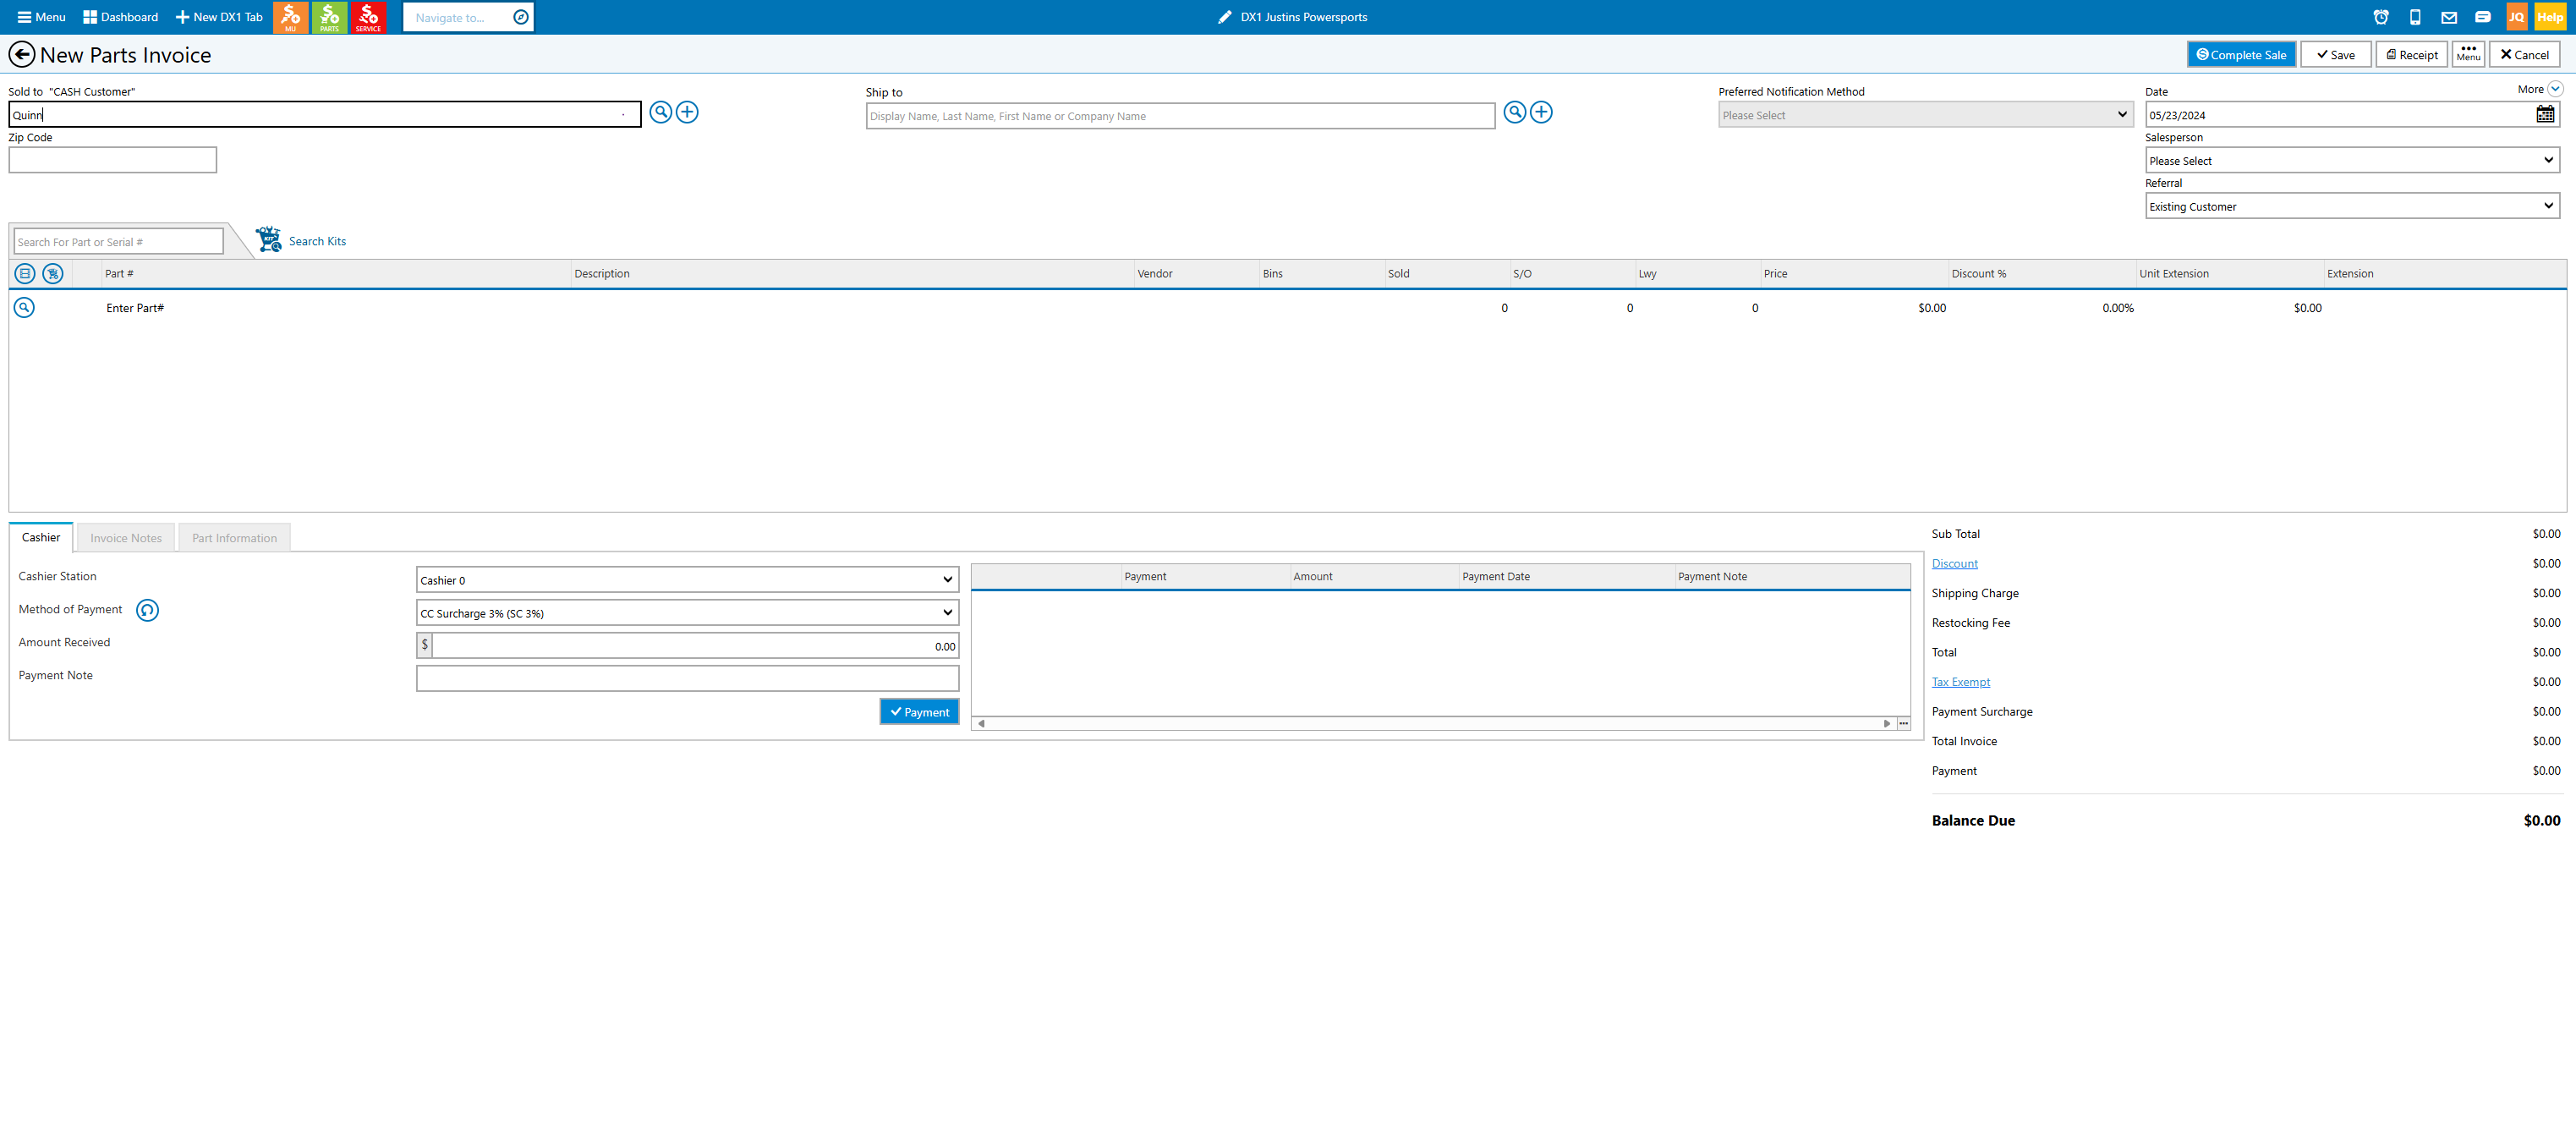Go back using the arrow beside New Parts Invoice
The width and height of the screenshot is (2576, 1125).
pyautogui.click(x=21, y=55)
